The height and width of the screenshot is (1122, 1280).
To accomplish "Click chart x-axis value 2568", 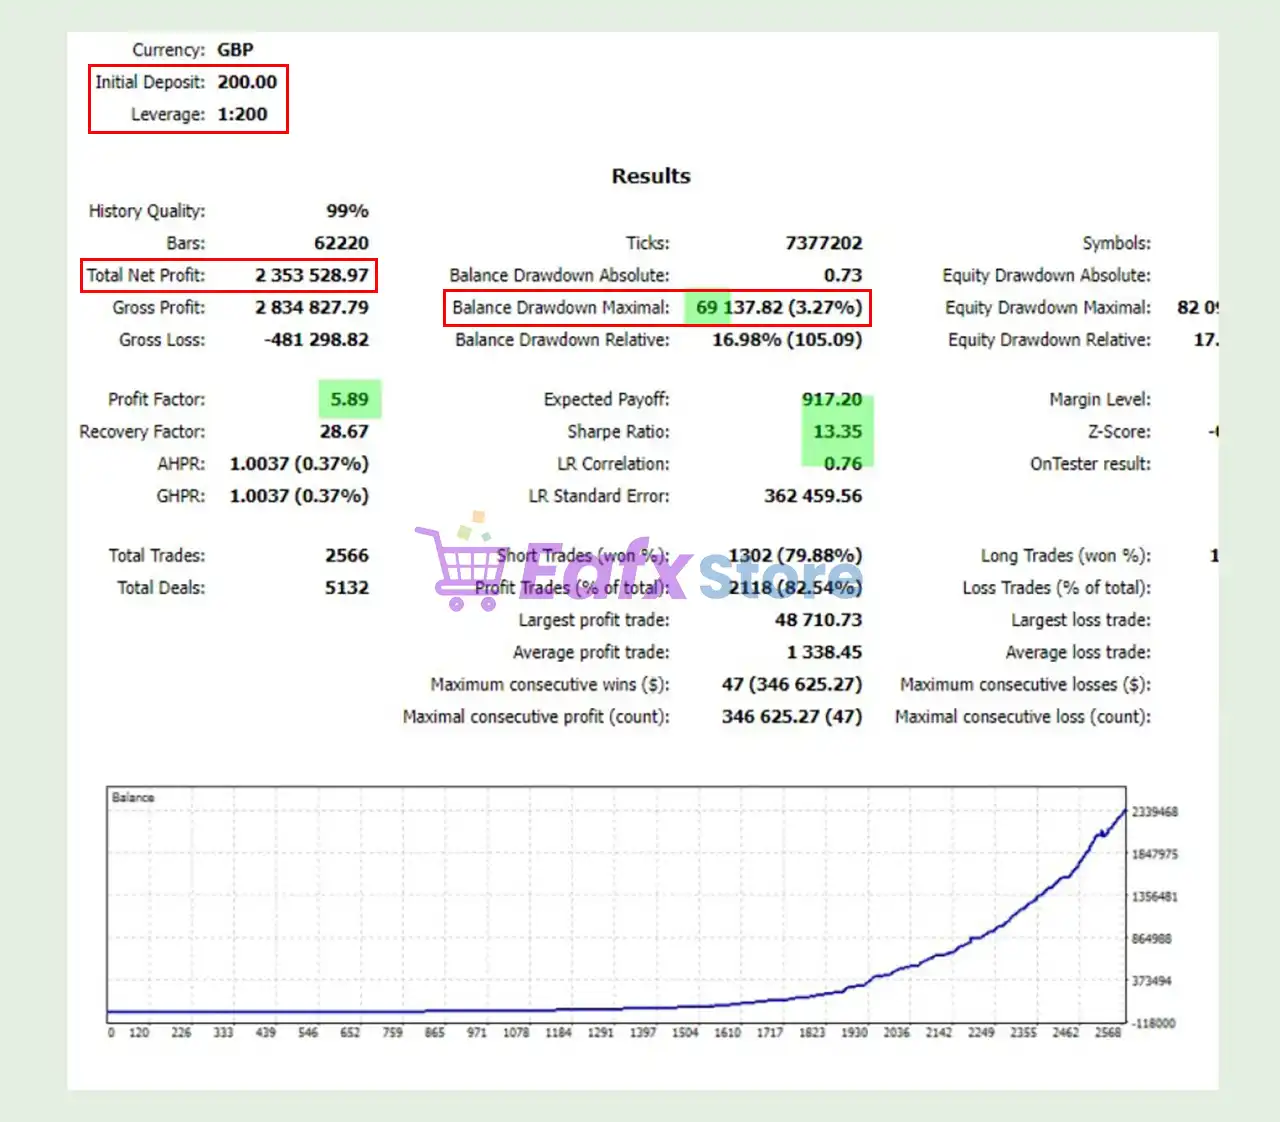I will coord(1108,1032).
